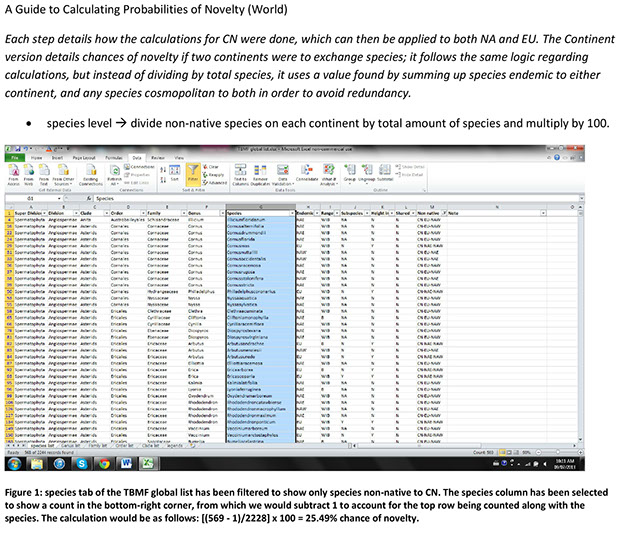Select the Page Layout view status button
Image resolution: width=624 pixels, height=533 pixels.
pyautogui.click(x=509, y=453)
